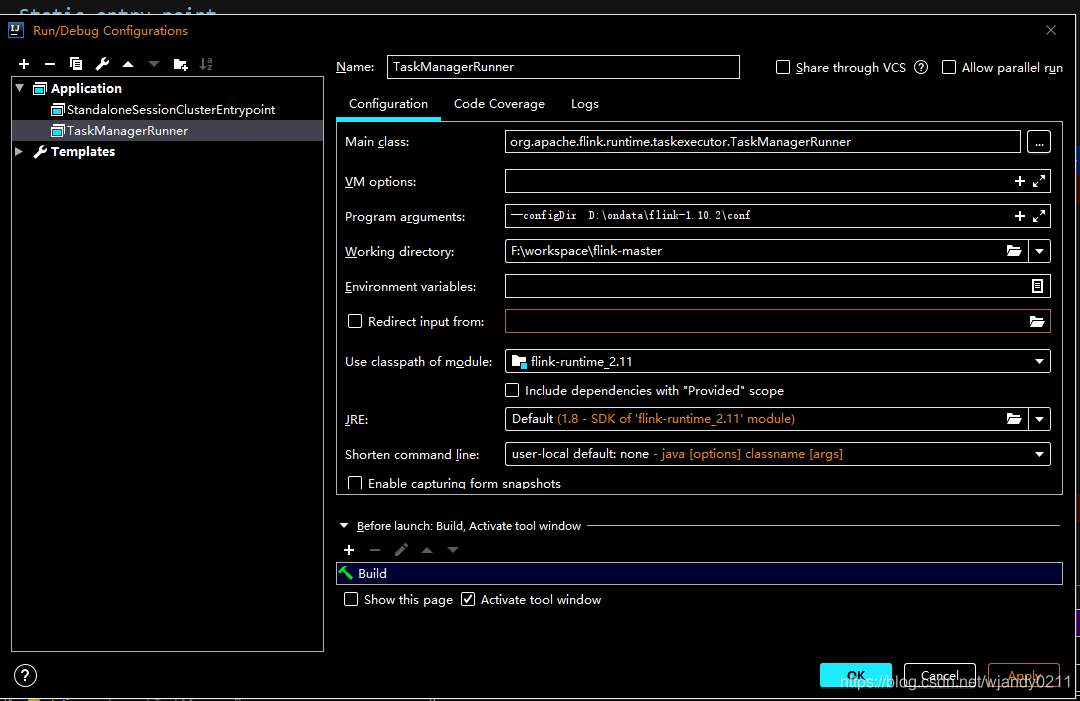Open the edit templates wrench icon

click(100, 64)
